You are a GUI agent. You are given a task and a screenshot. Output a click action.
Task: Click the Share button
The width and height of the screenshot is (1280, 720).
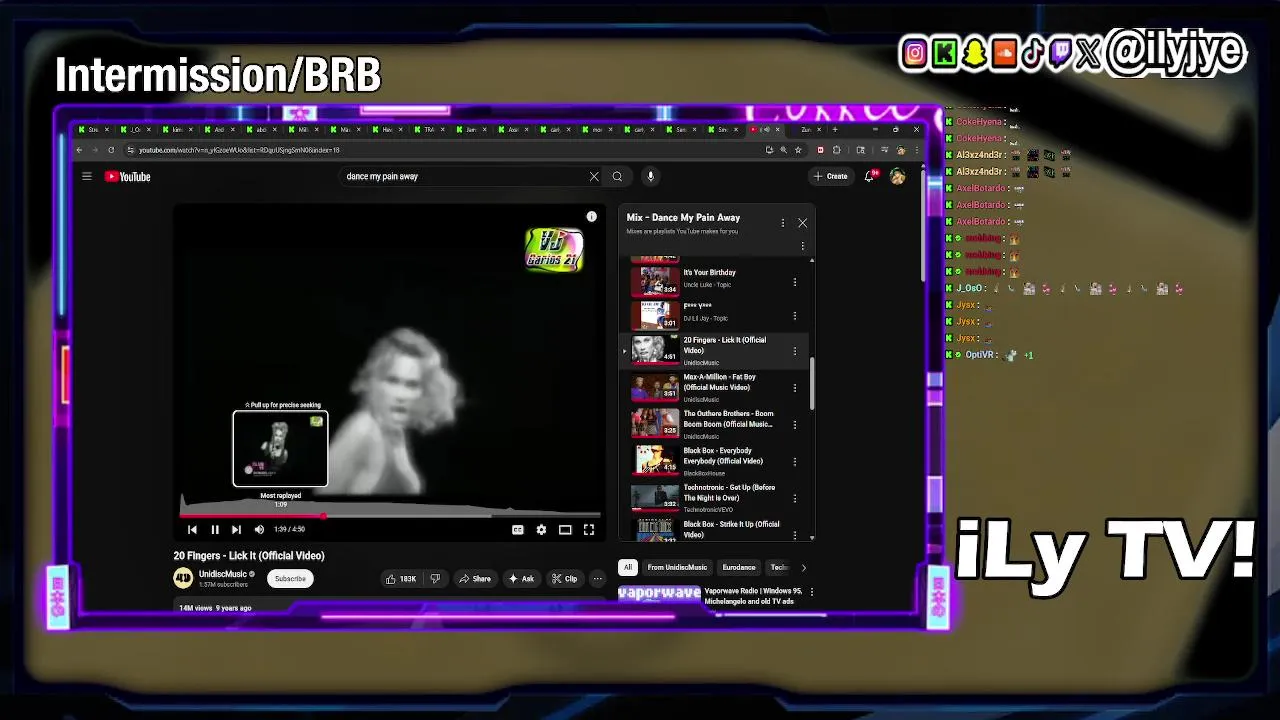475,578
